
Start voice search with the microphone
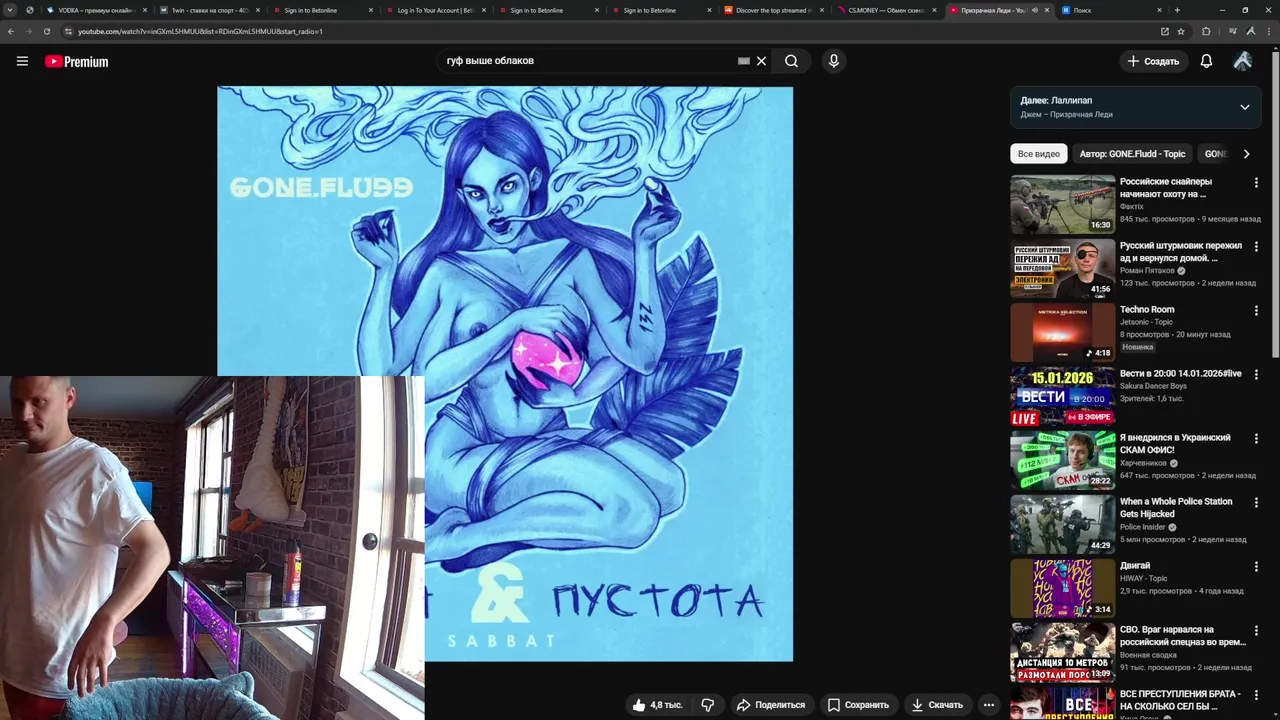[834, 61]
